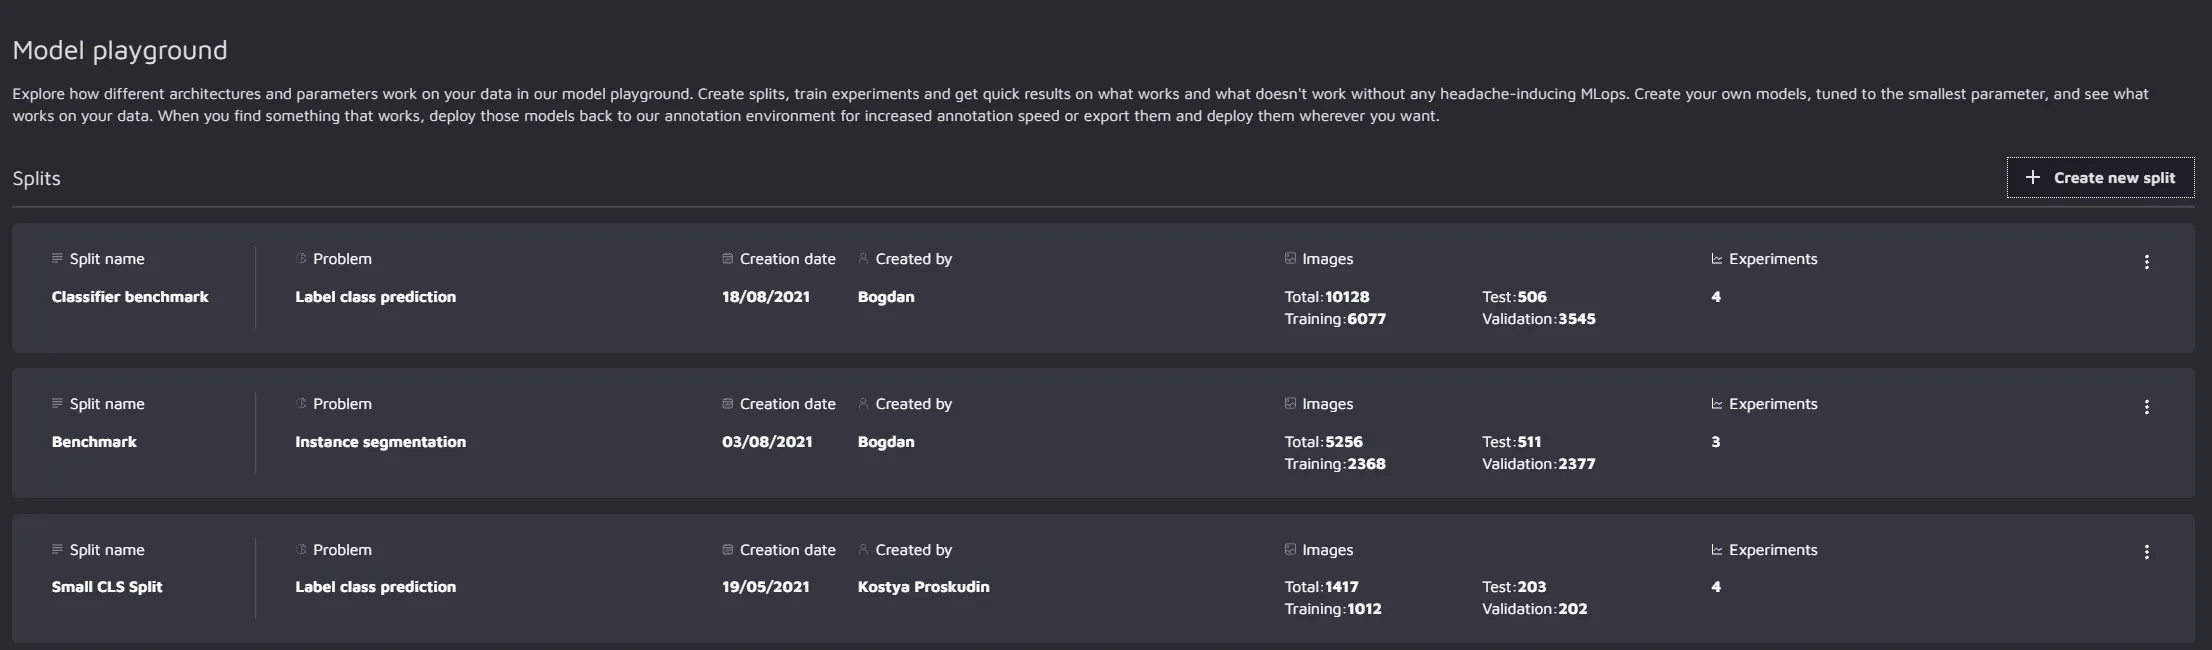
Task: Click the user icon next to Created by in Small CLS Split row
Action: click(x=863, y=550)
